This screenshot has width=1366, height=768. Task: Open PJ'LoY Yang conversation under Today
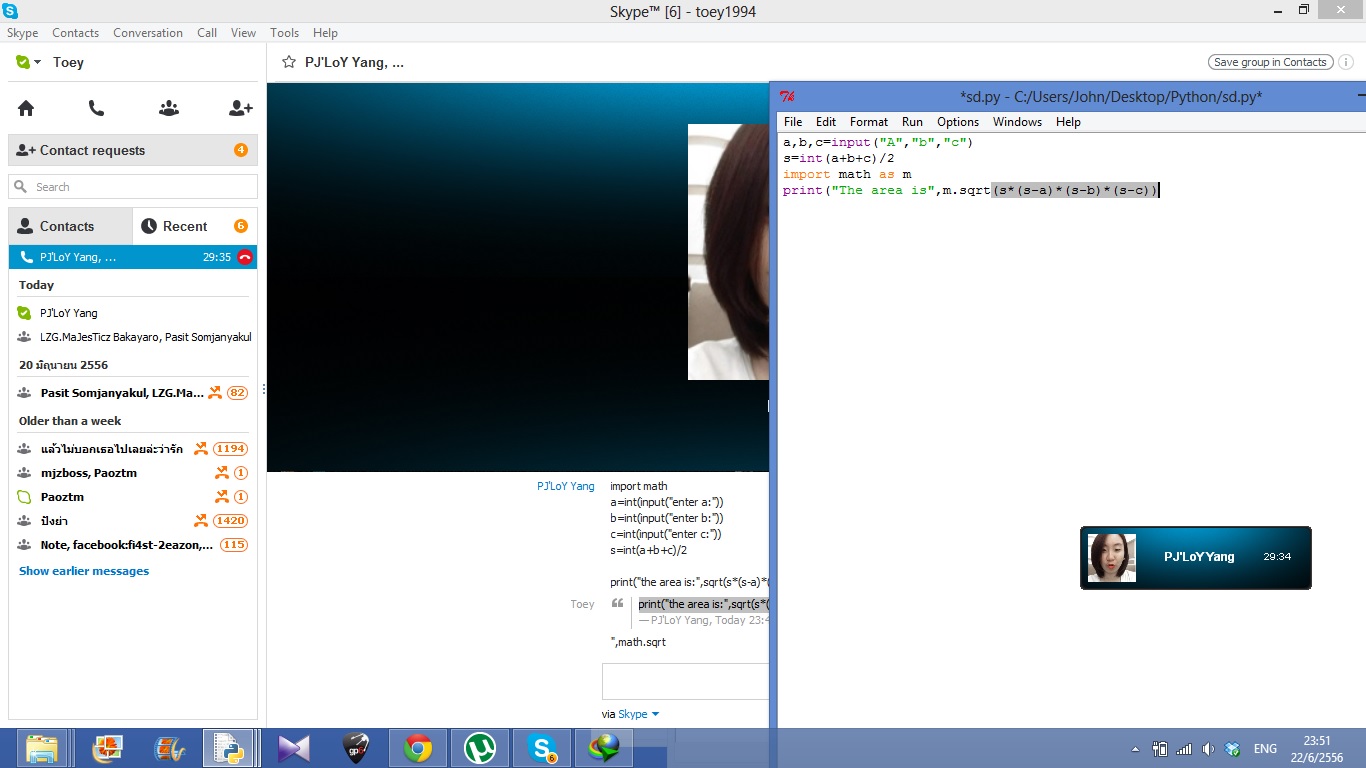[x=133, y=313]
